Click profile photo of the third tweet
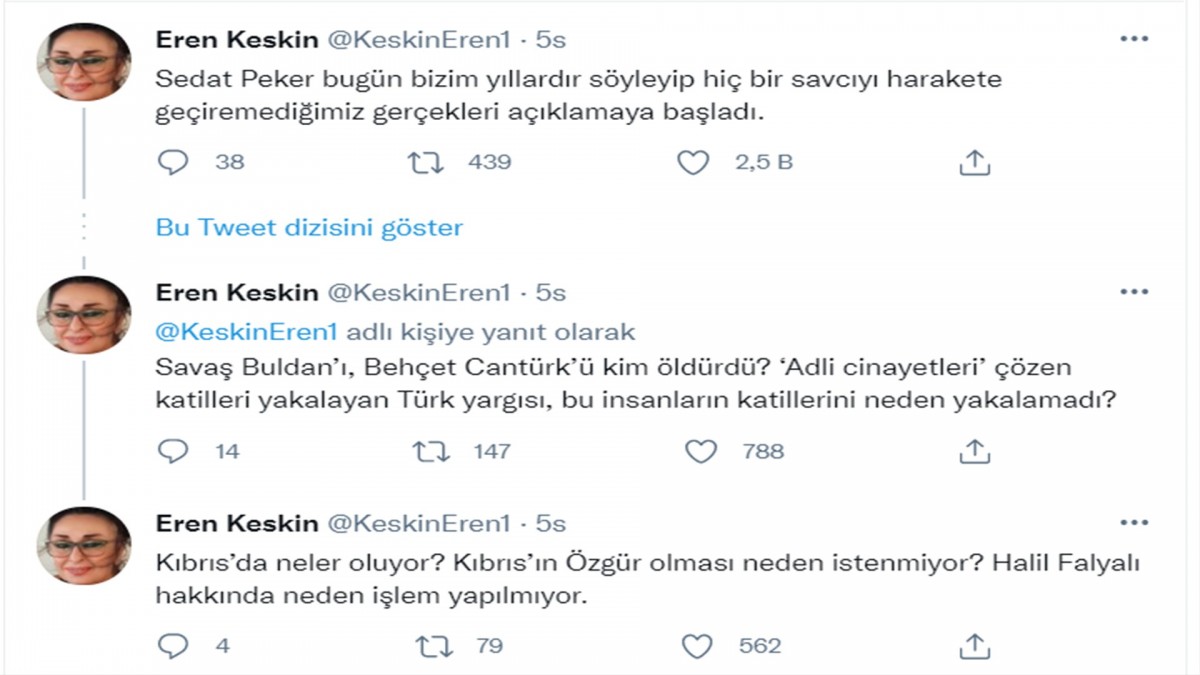 (84, 545)
